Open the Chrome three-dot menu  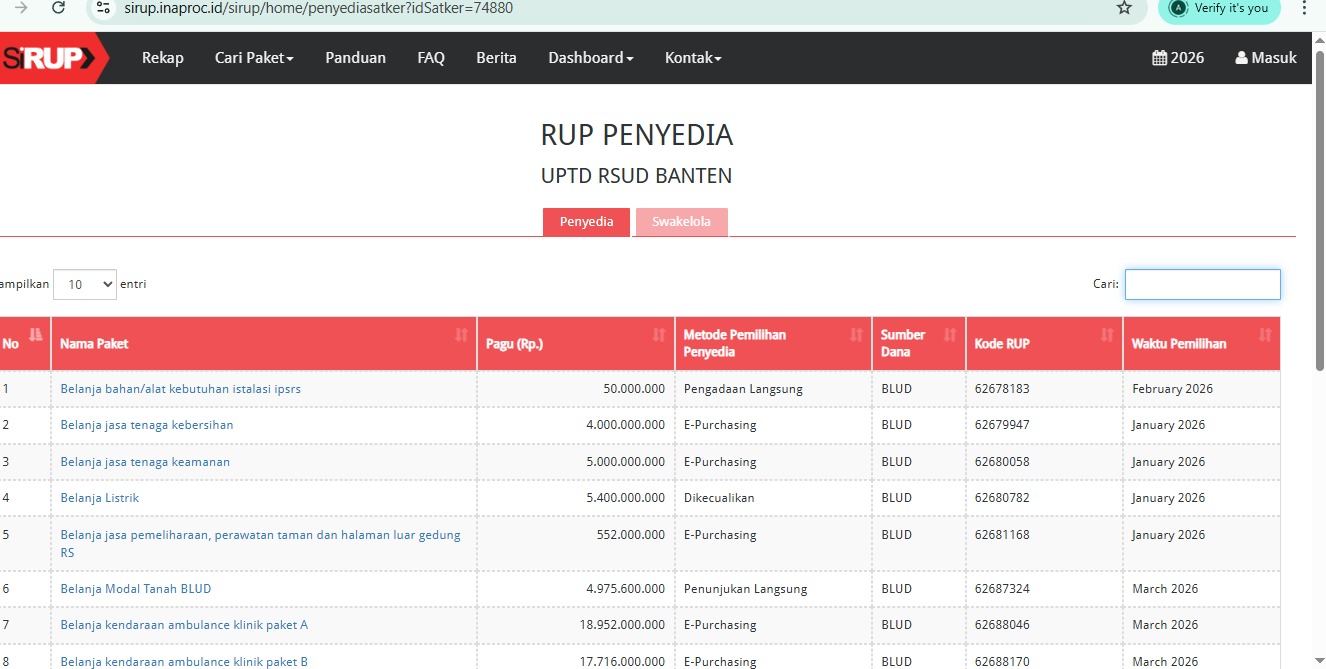[1304, 8]
